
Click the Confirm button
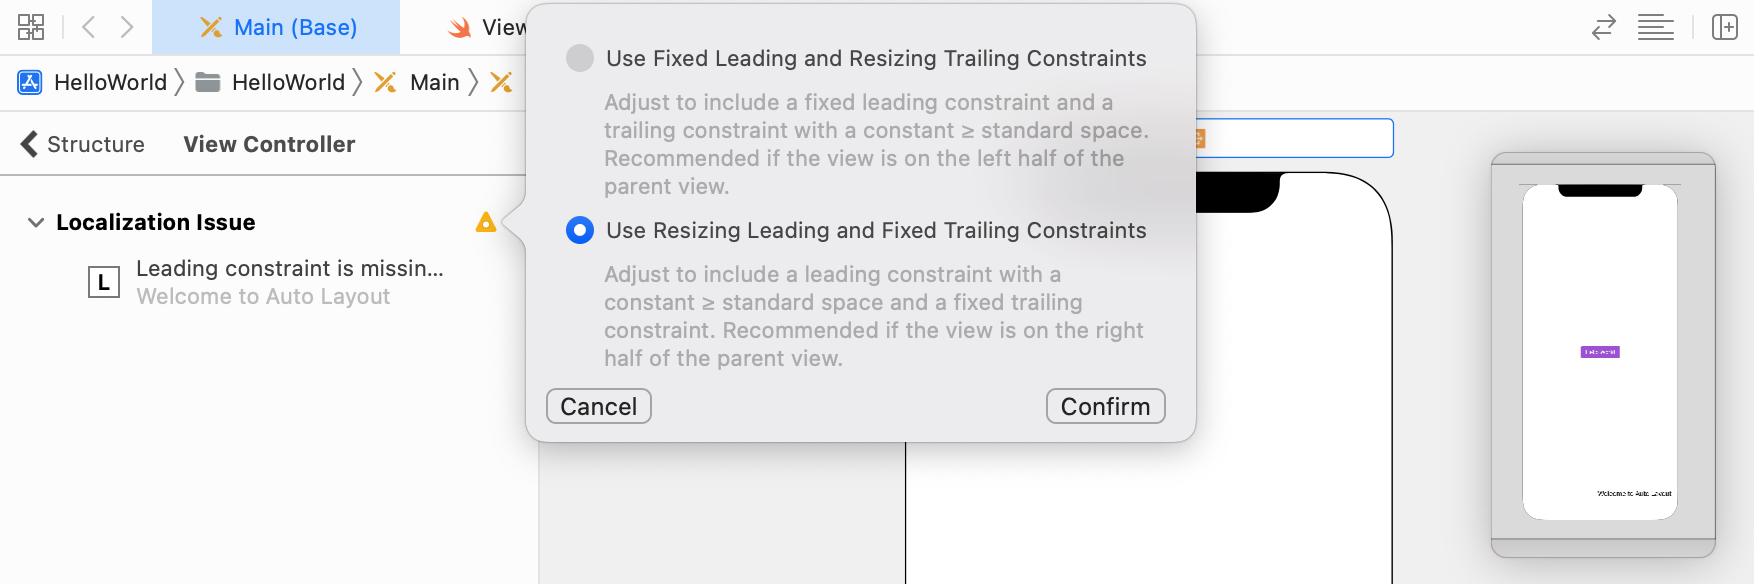pyautogui.click(x=1105, y=406)
